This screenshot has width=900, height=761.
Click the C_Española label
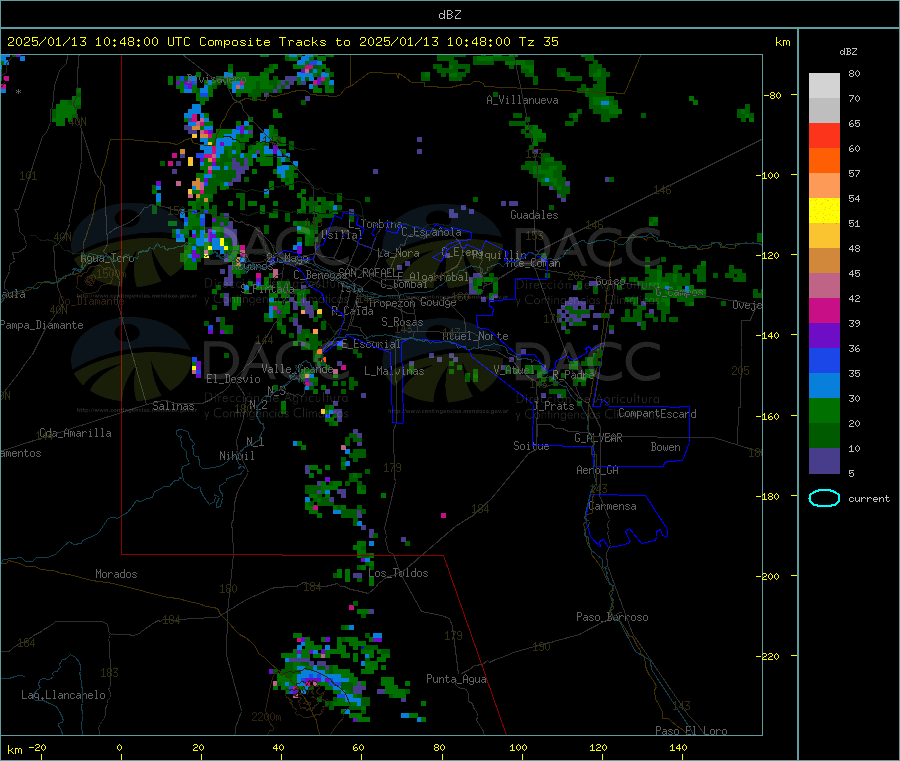[431, 232]
